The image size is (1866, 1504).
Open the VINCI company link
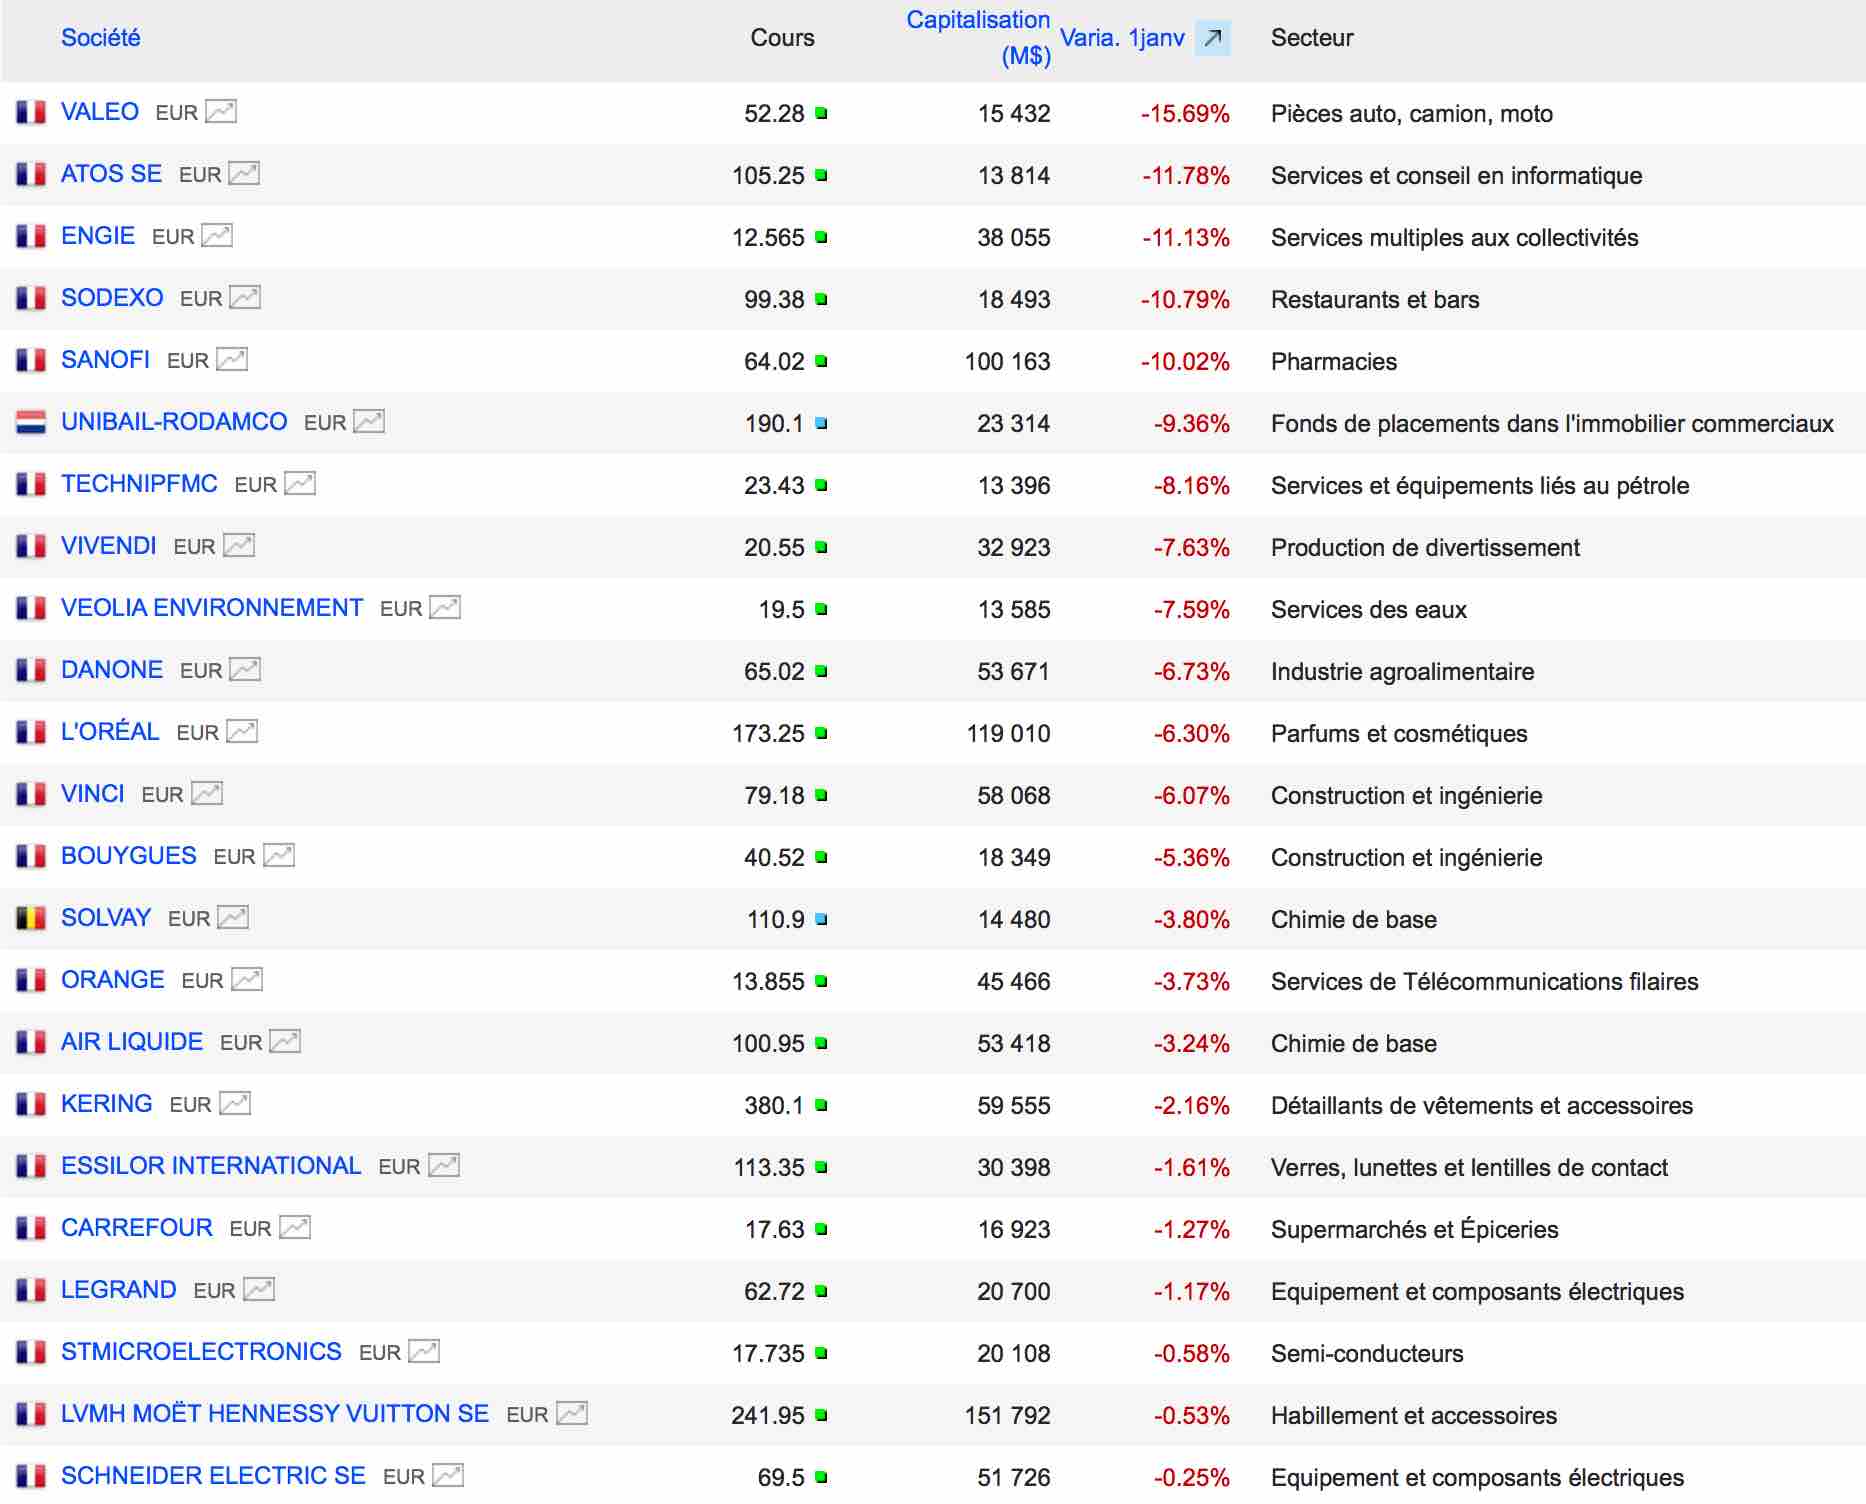tap(93, 793)
